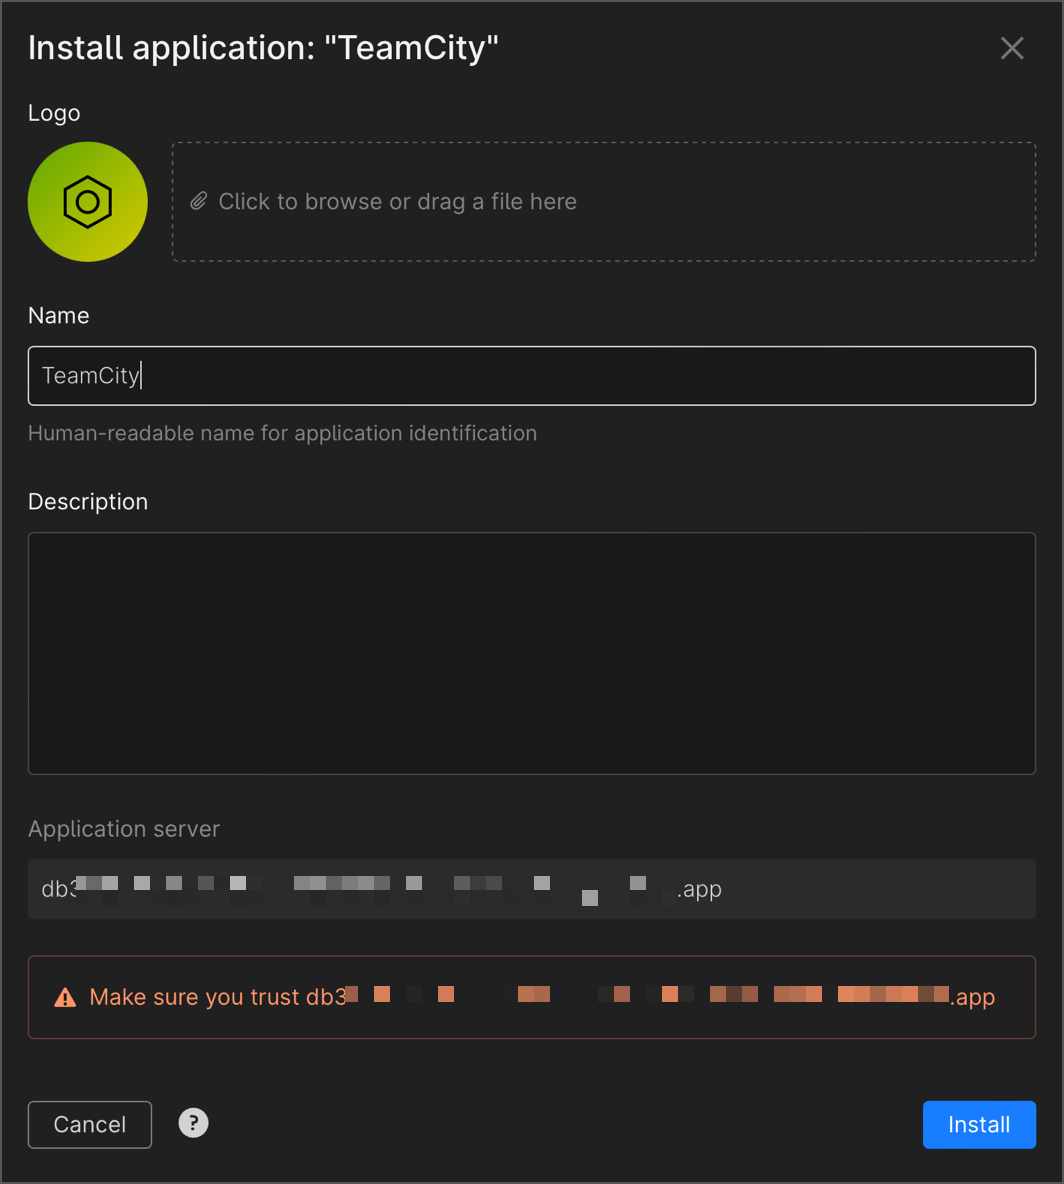Click the human-readable name helper text
The width and height of the screenshot is (1064, 1184).
pyautogui.click(x=283, y=433)
